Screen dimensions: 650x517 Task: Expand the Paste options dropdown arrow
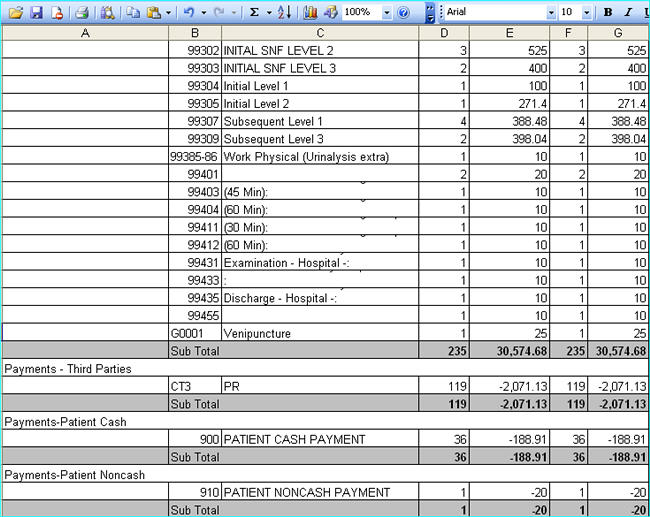(x=168, y=12)
